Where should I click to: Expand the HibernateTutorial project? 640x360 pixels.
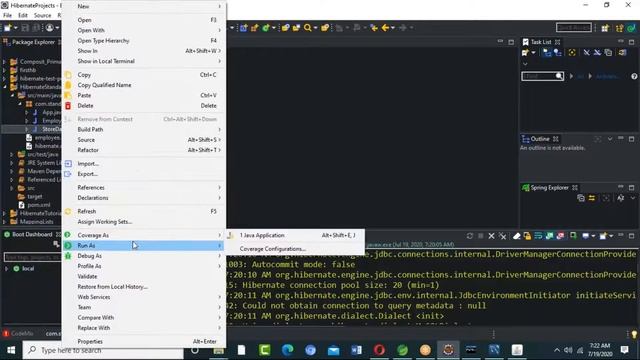point(4,213)
